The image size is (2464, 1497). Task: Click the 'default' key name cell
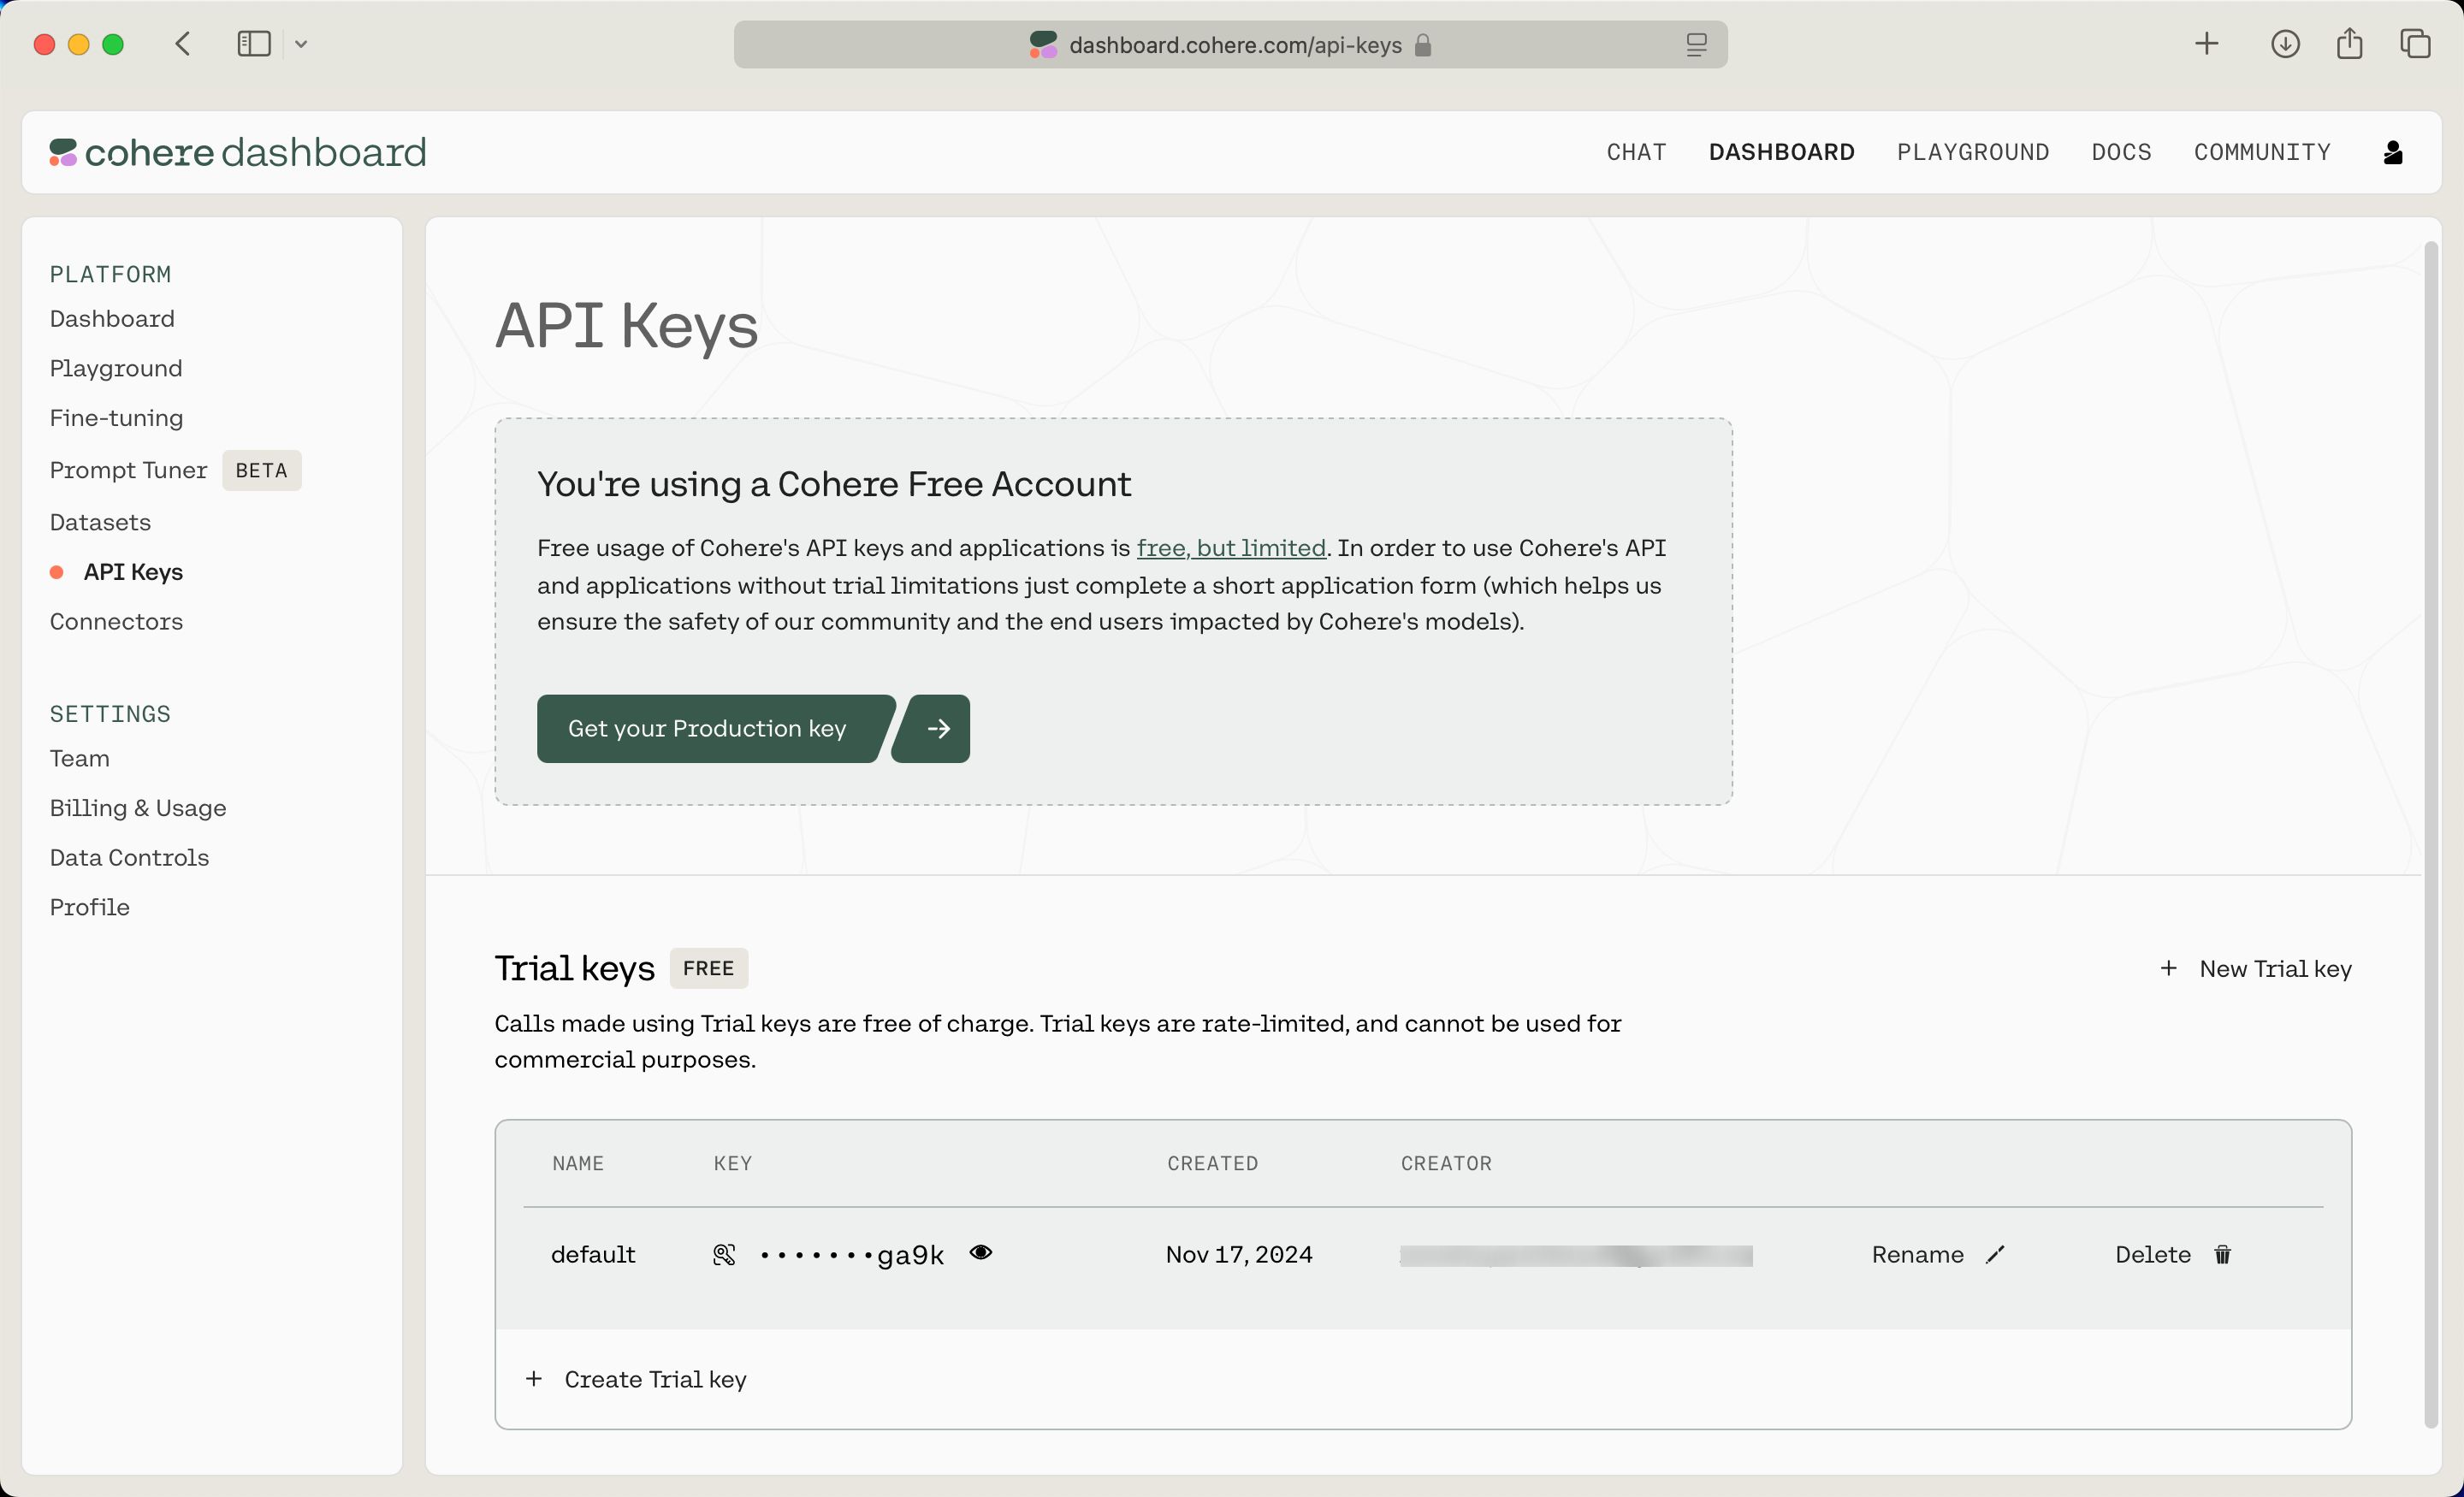pyautogui.click(x=593, y=1254)
